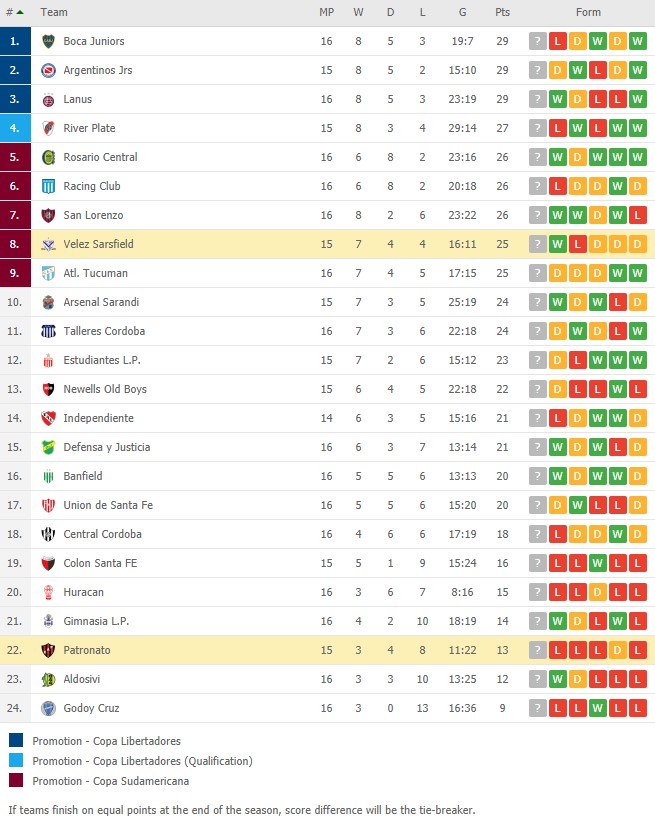Click the Racing Club crest icon
The width and height of the screenshot is (655, 821).
[48, 186]
